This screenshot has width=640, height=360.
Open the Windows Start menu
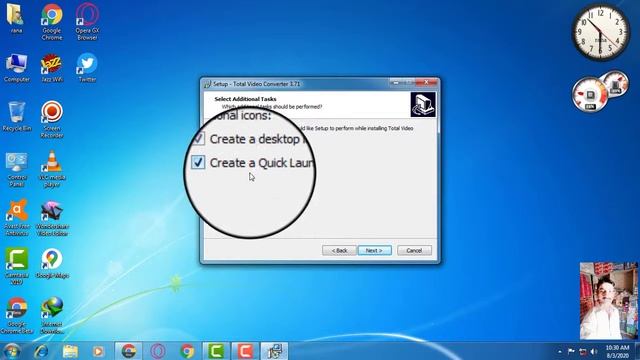pyautogui.click(x=11, y=351)
